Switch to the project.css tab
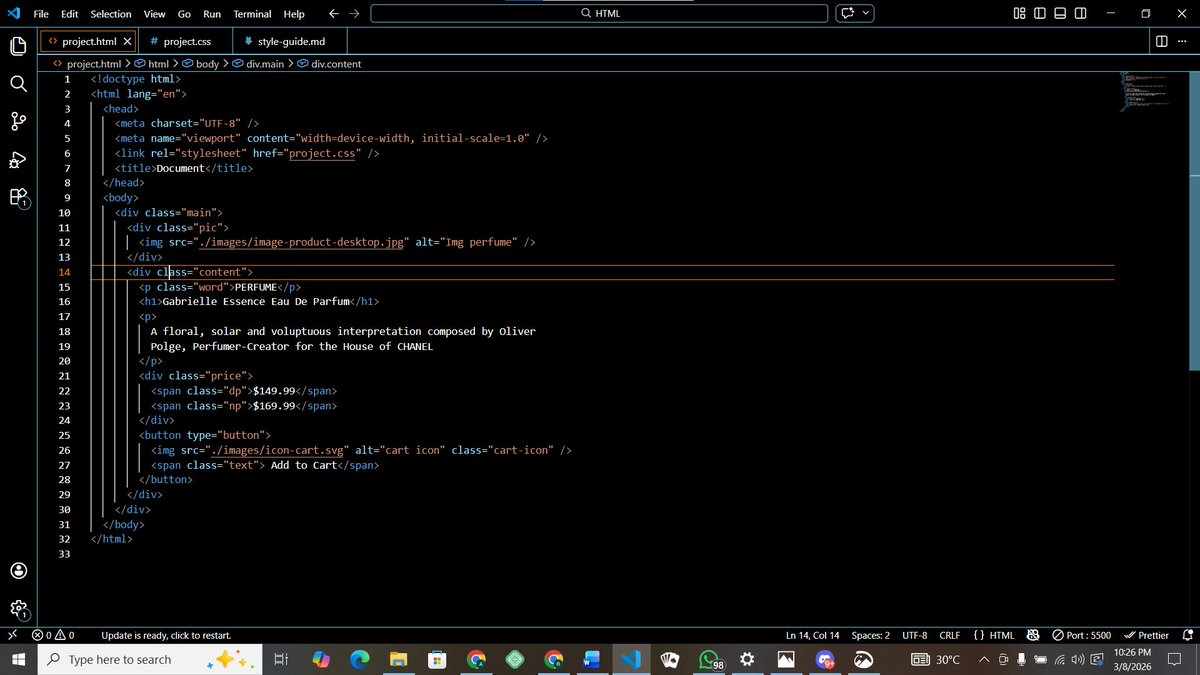This screenshot has height=675, width=1200. pyautogui.click(x=187, y=41)
